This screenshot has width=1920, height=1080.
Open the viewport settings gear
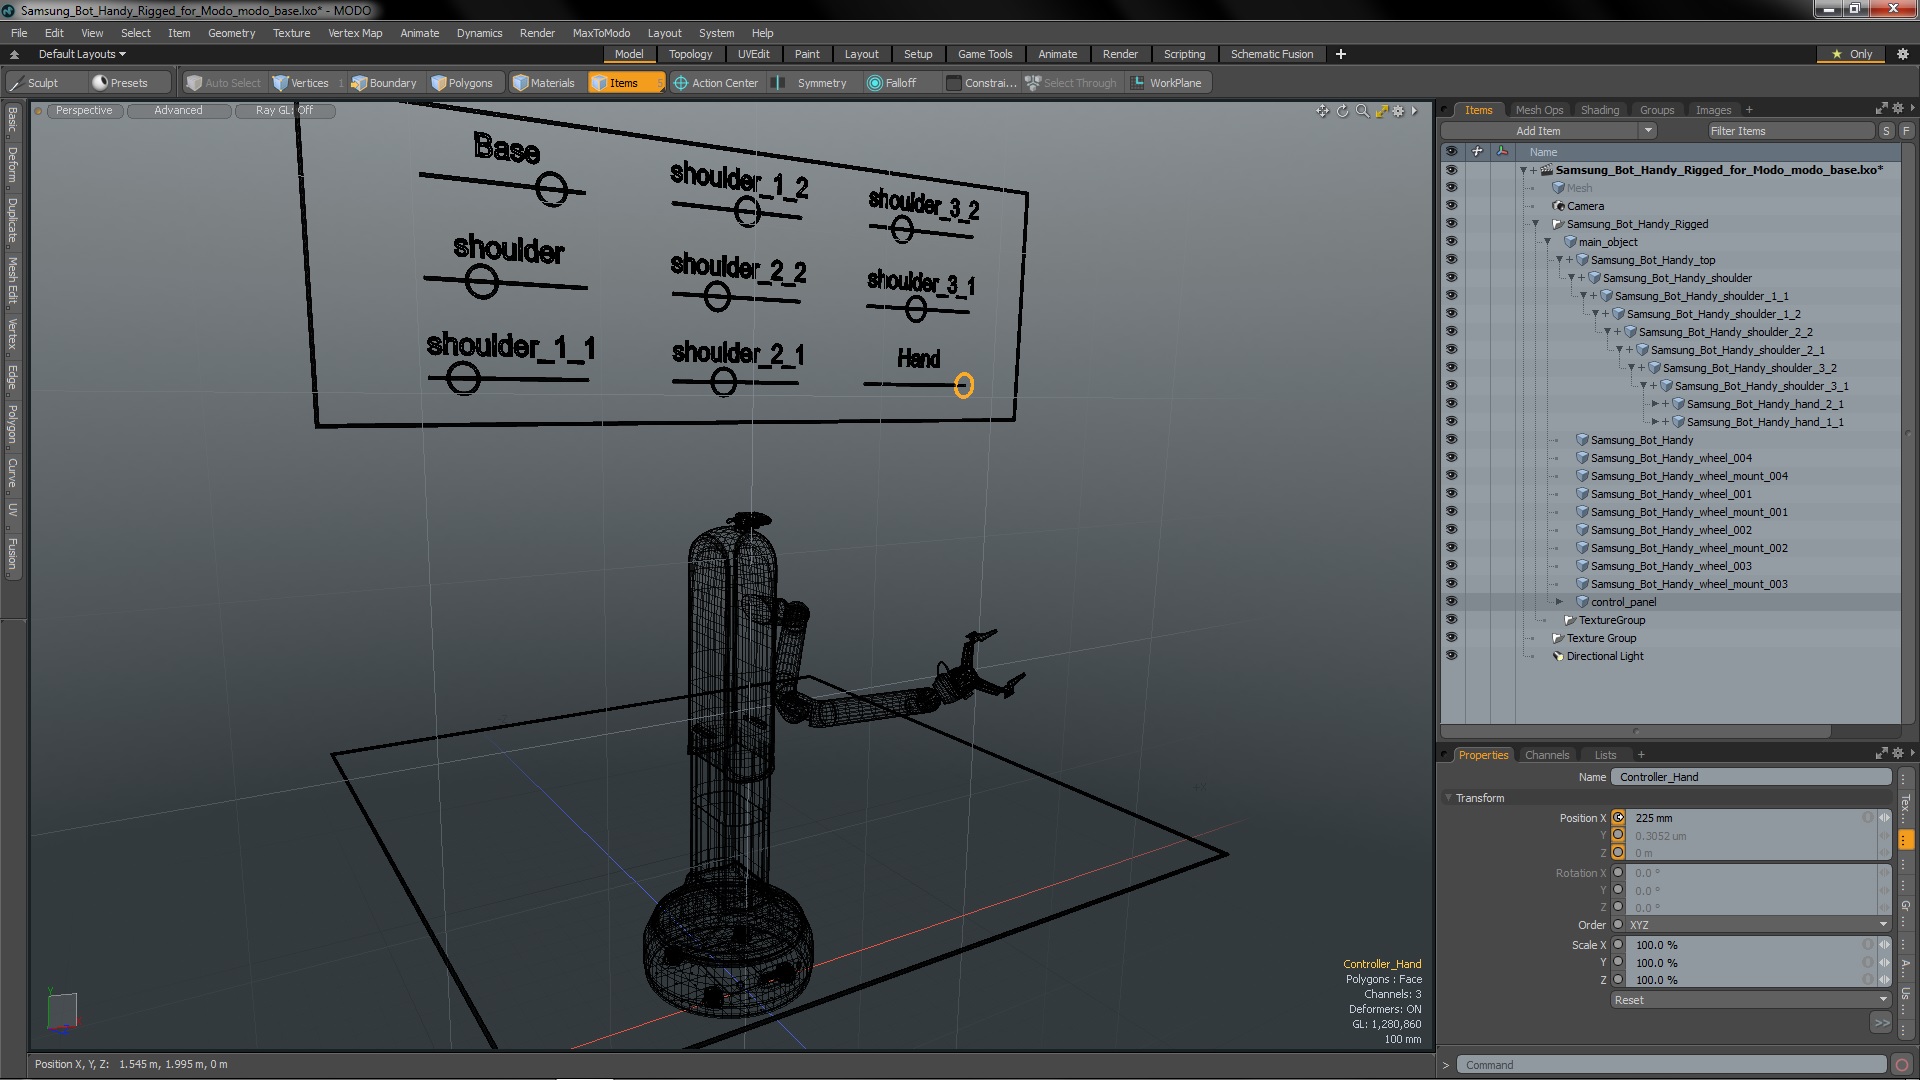[x=1399, y=111]
